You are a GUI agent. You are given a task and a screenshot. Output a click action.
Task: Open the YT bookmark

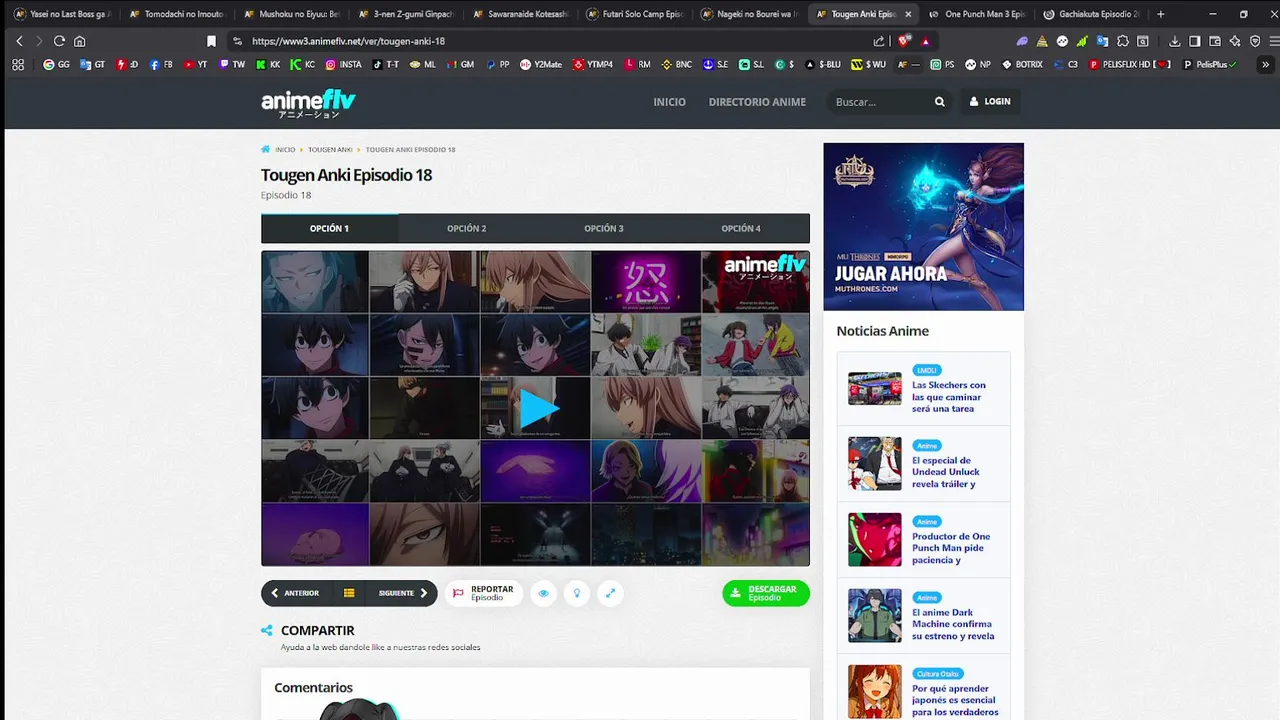(x=196, y=64)
